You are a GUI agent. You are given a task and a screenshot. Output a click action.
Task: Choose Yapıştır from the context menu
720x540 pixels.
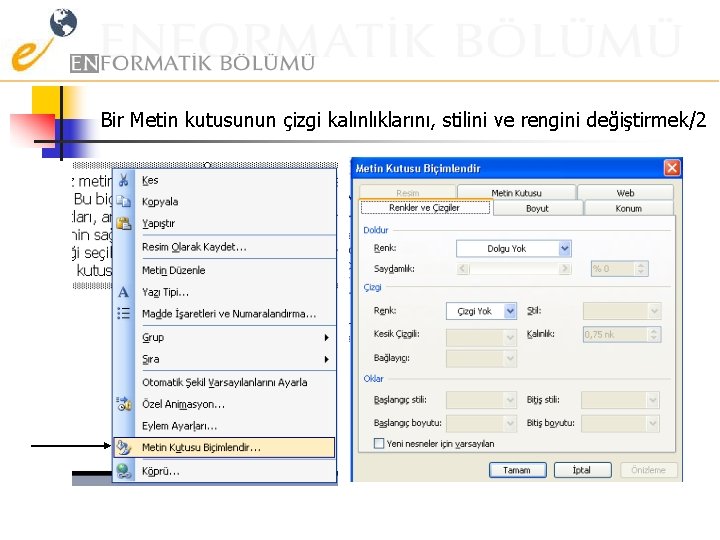click(225, 223)
